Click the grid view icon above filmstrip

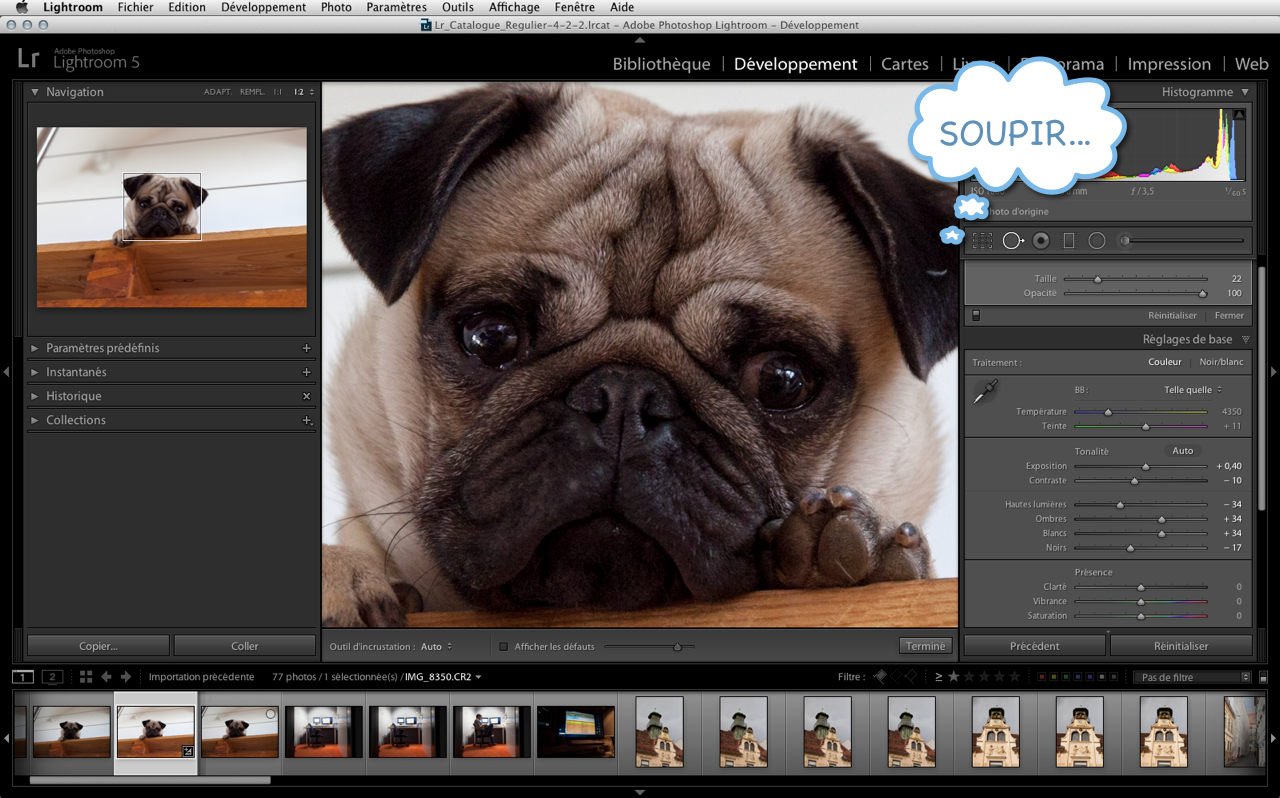[86, 677]
